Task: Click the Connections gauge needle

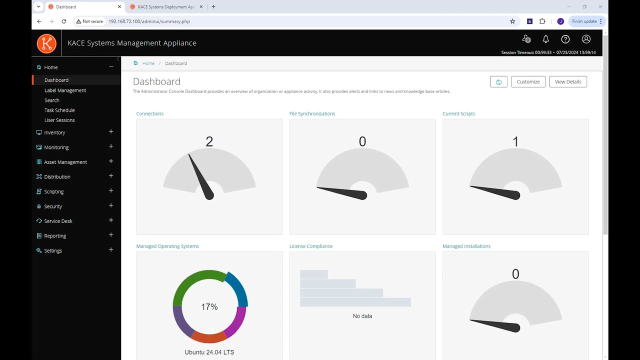Action: pos(201,177)
